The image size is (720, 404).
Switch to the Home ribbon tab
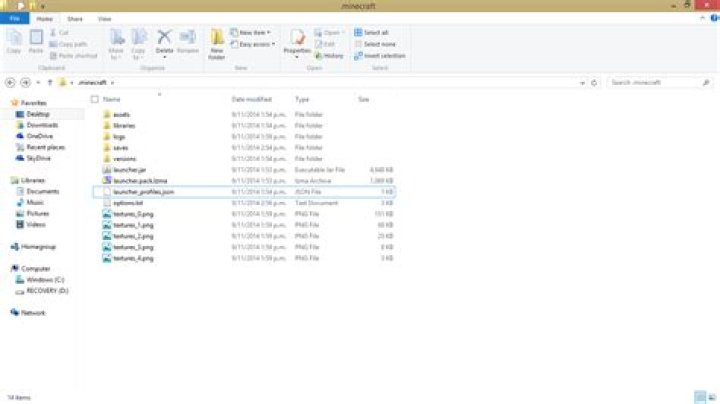45,19
